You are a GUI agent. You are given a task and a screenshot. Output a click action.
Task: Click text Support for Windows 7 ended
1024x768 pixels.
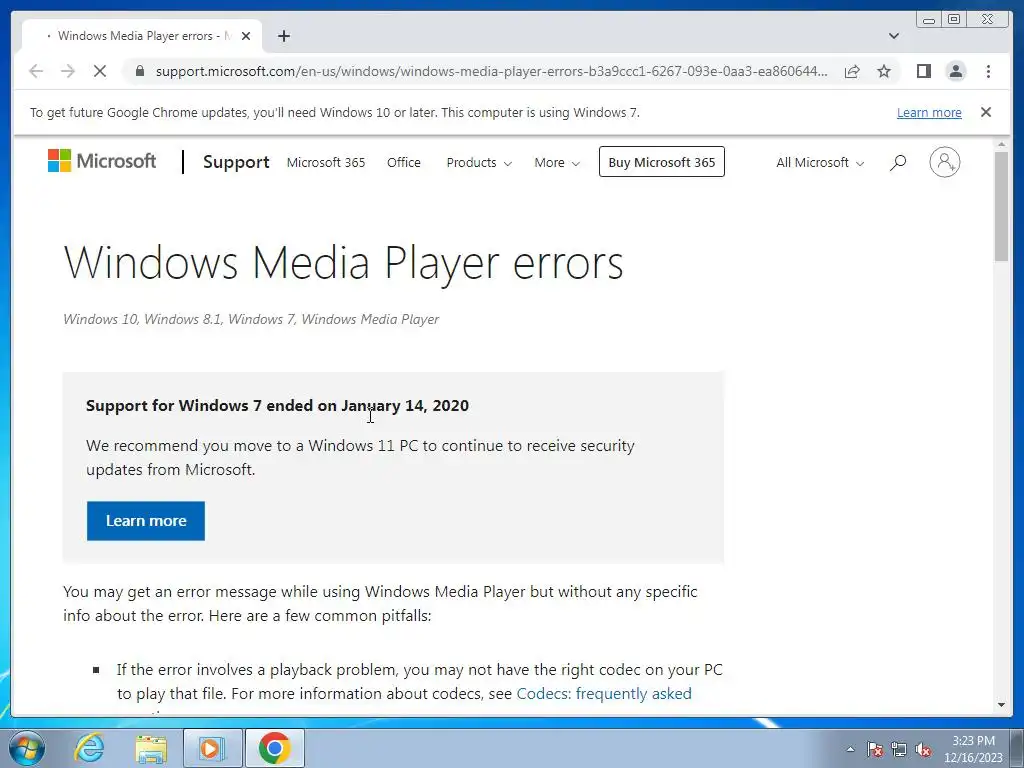coord(277,406)
